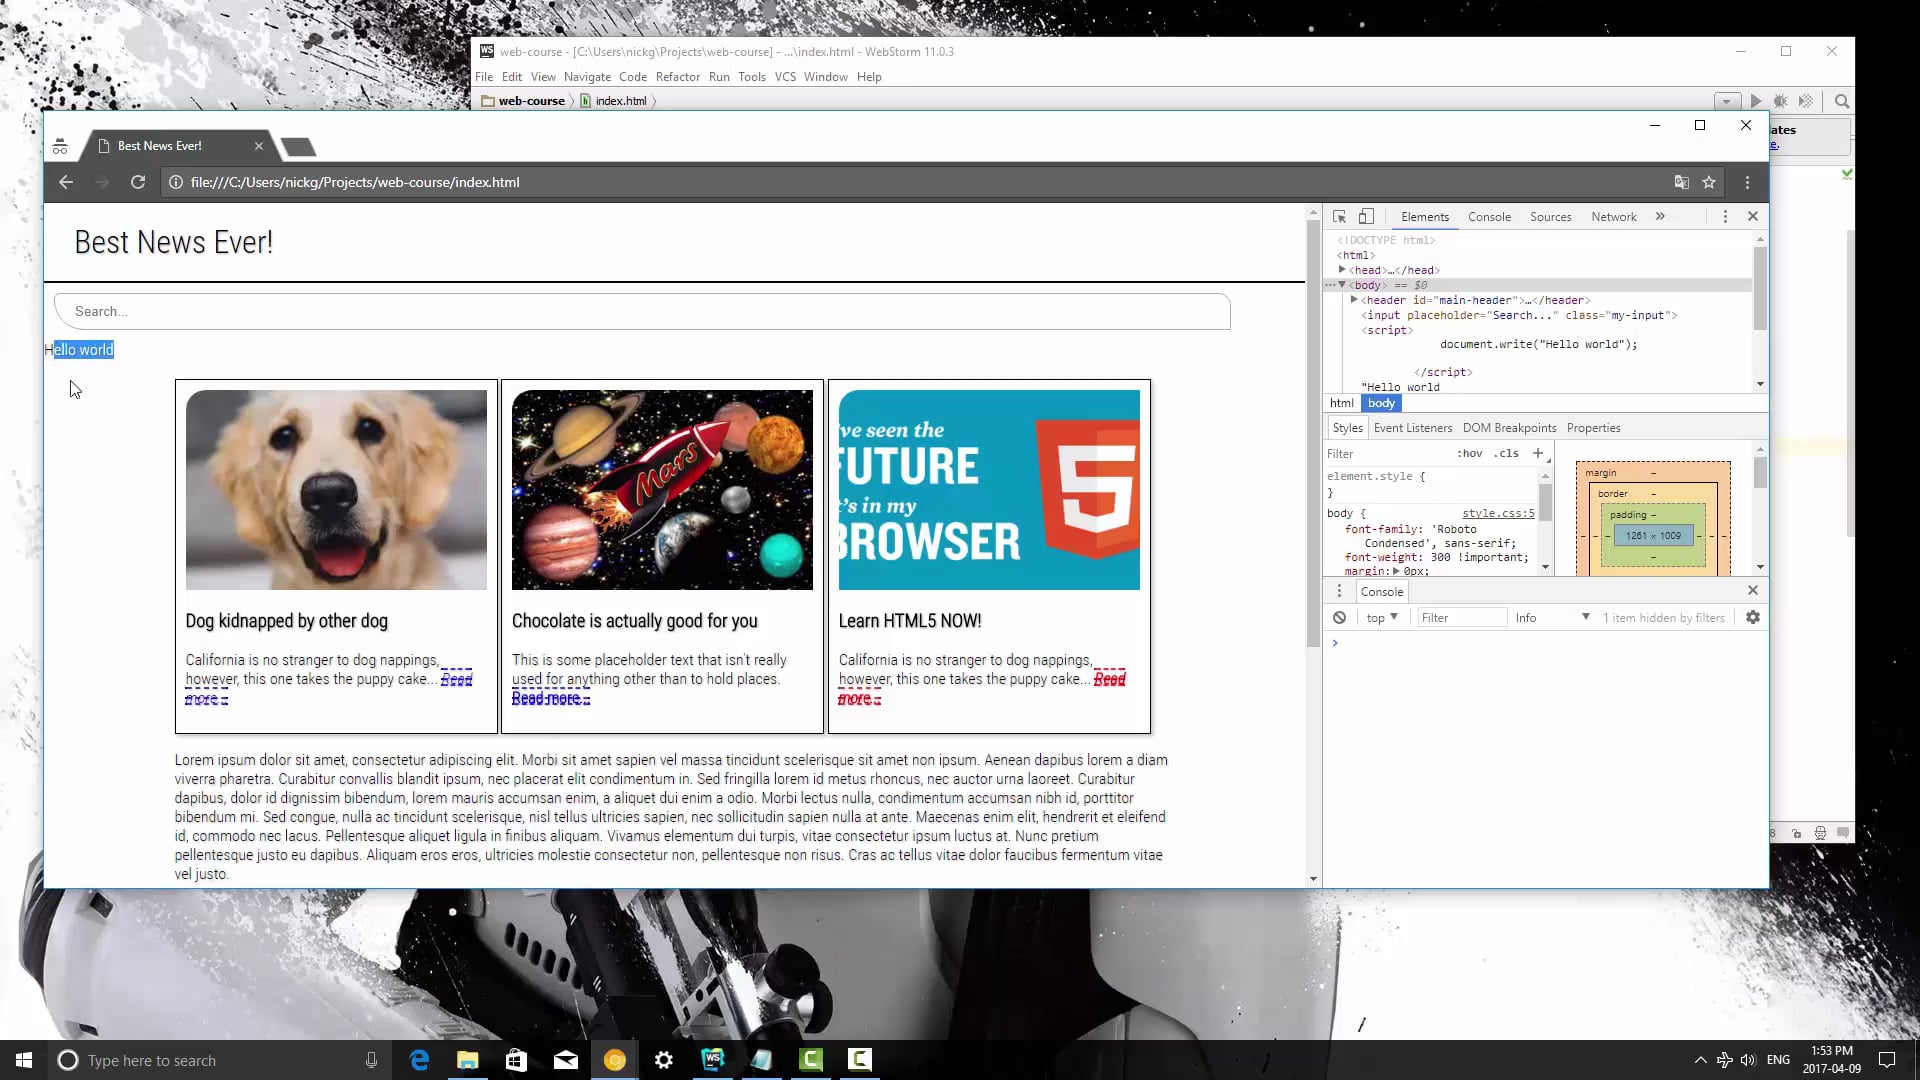Click the clear console icon

(x=1340, y=617)
